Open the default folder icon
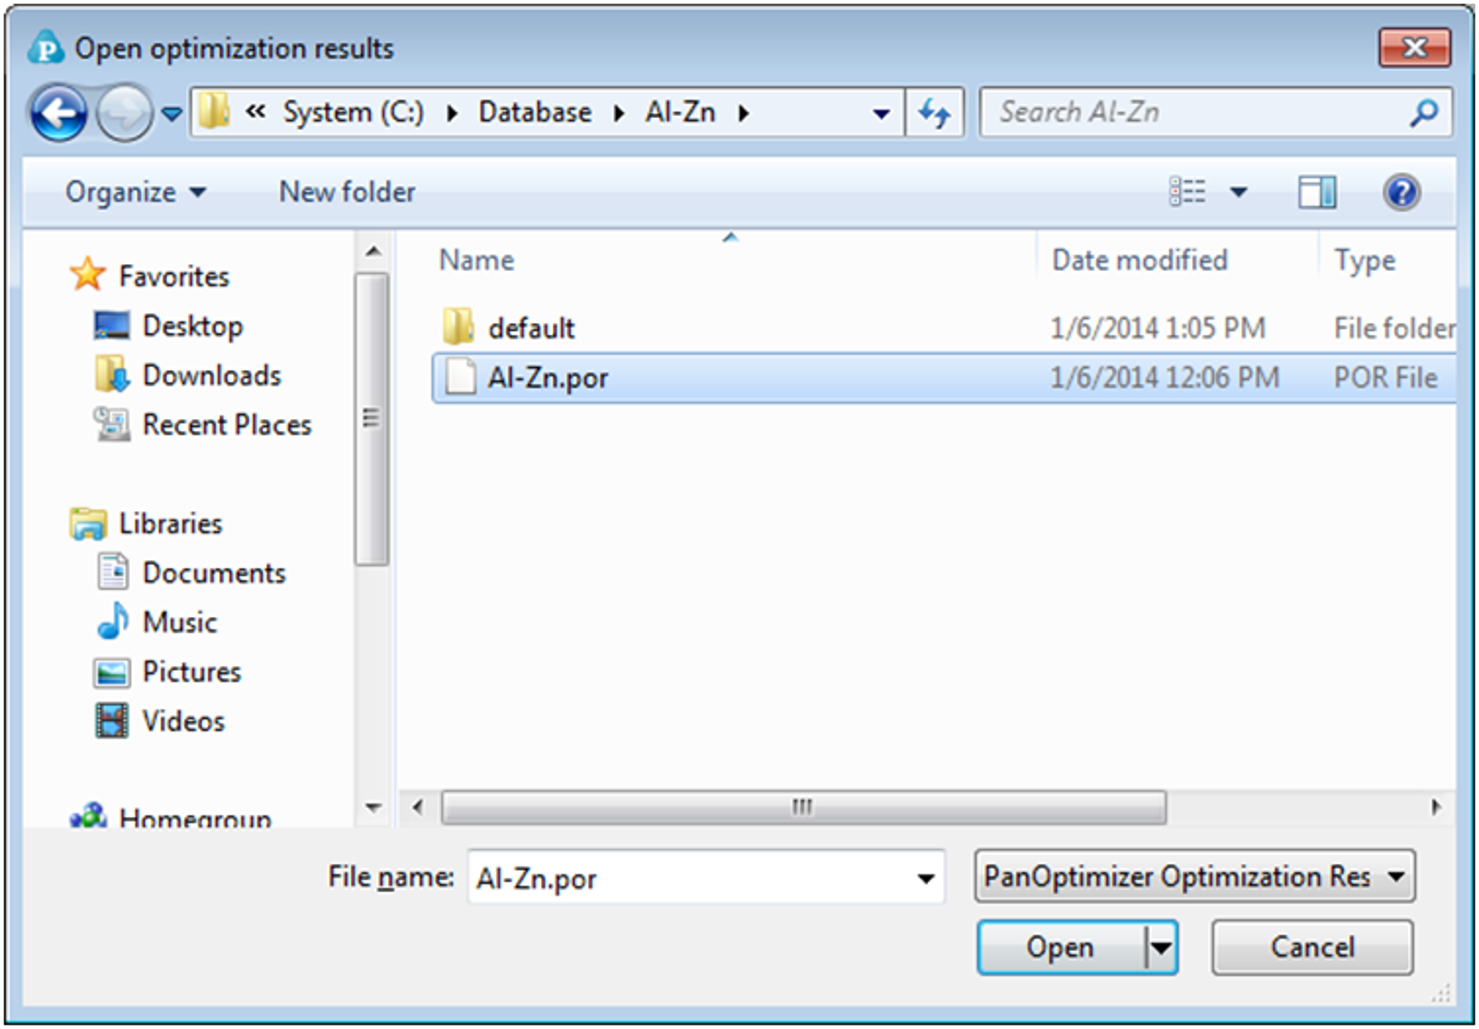This screenshot has width=1479, height=1029. pos(458,327)
